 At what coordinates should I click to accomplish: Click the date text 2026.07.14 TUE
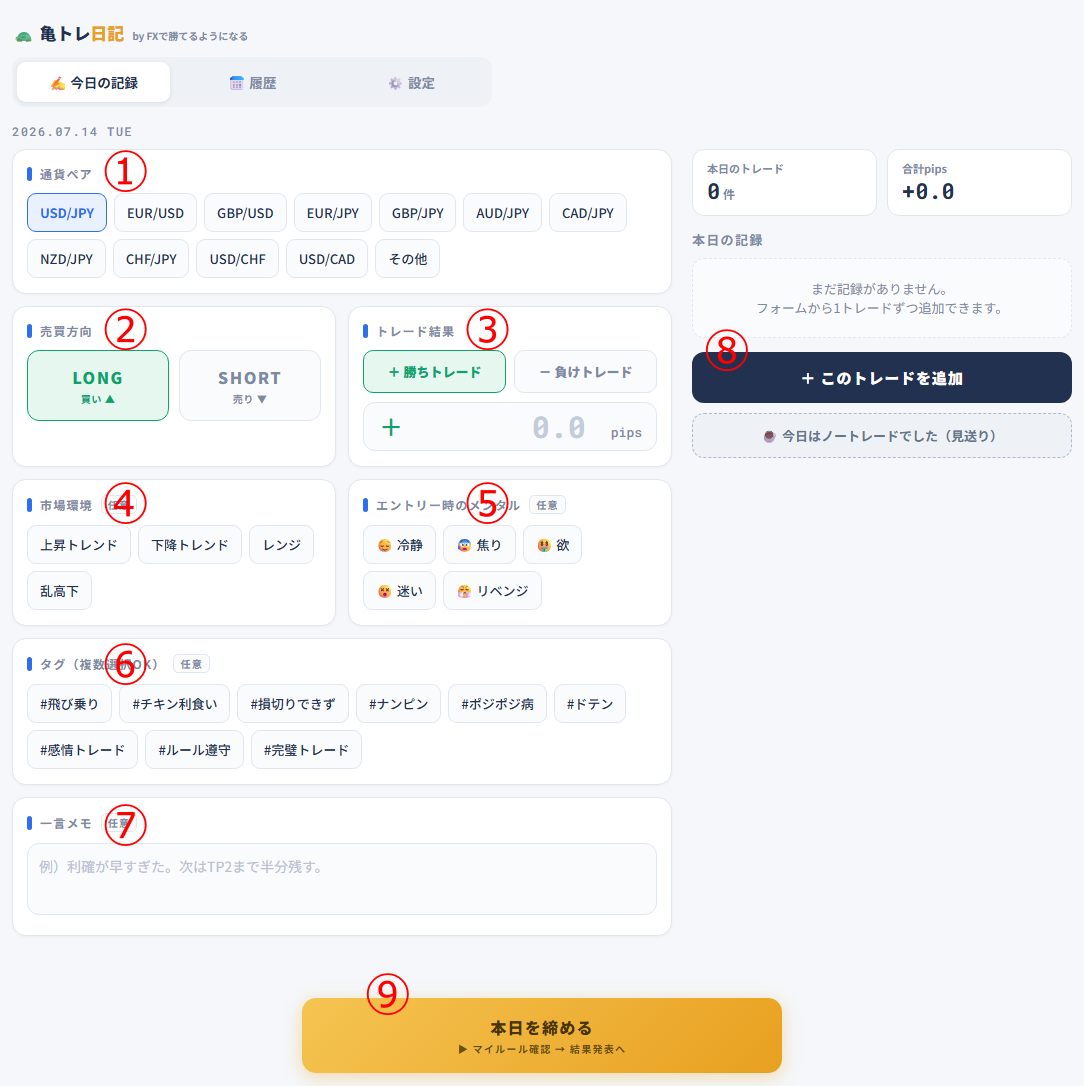pos(72,132)
